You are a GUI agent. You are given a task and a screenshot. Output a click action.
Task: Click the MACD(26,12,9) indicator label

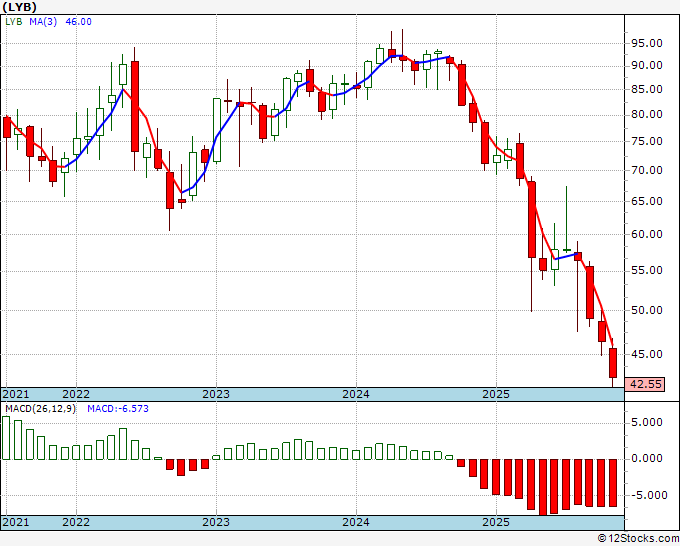click(x=40, y=409)
